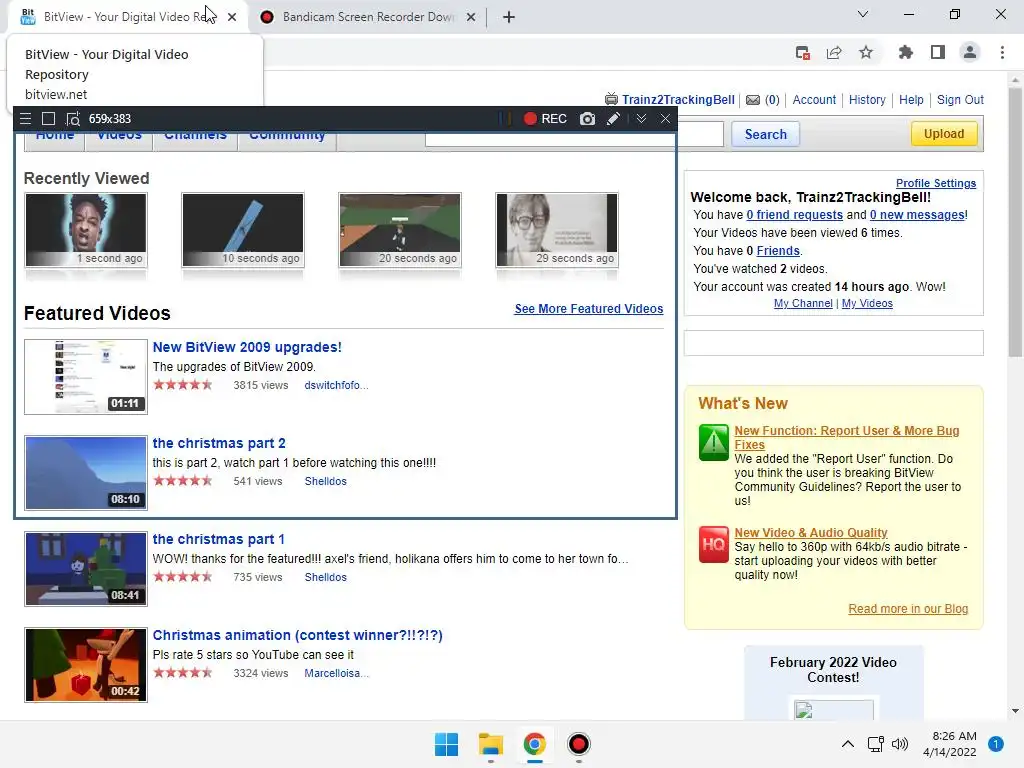Open the 0 friend requests link
This screenshot has height=768, width=1024.
pyautogui.click(x=795, y=215)
